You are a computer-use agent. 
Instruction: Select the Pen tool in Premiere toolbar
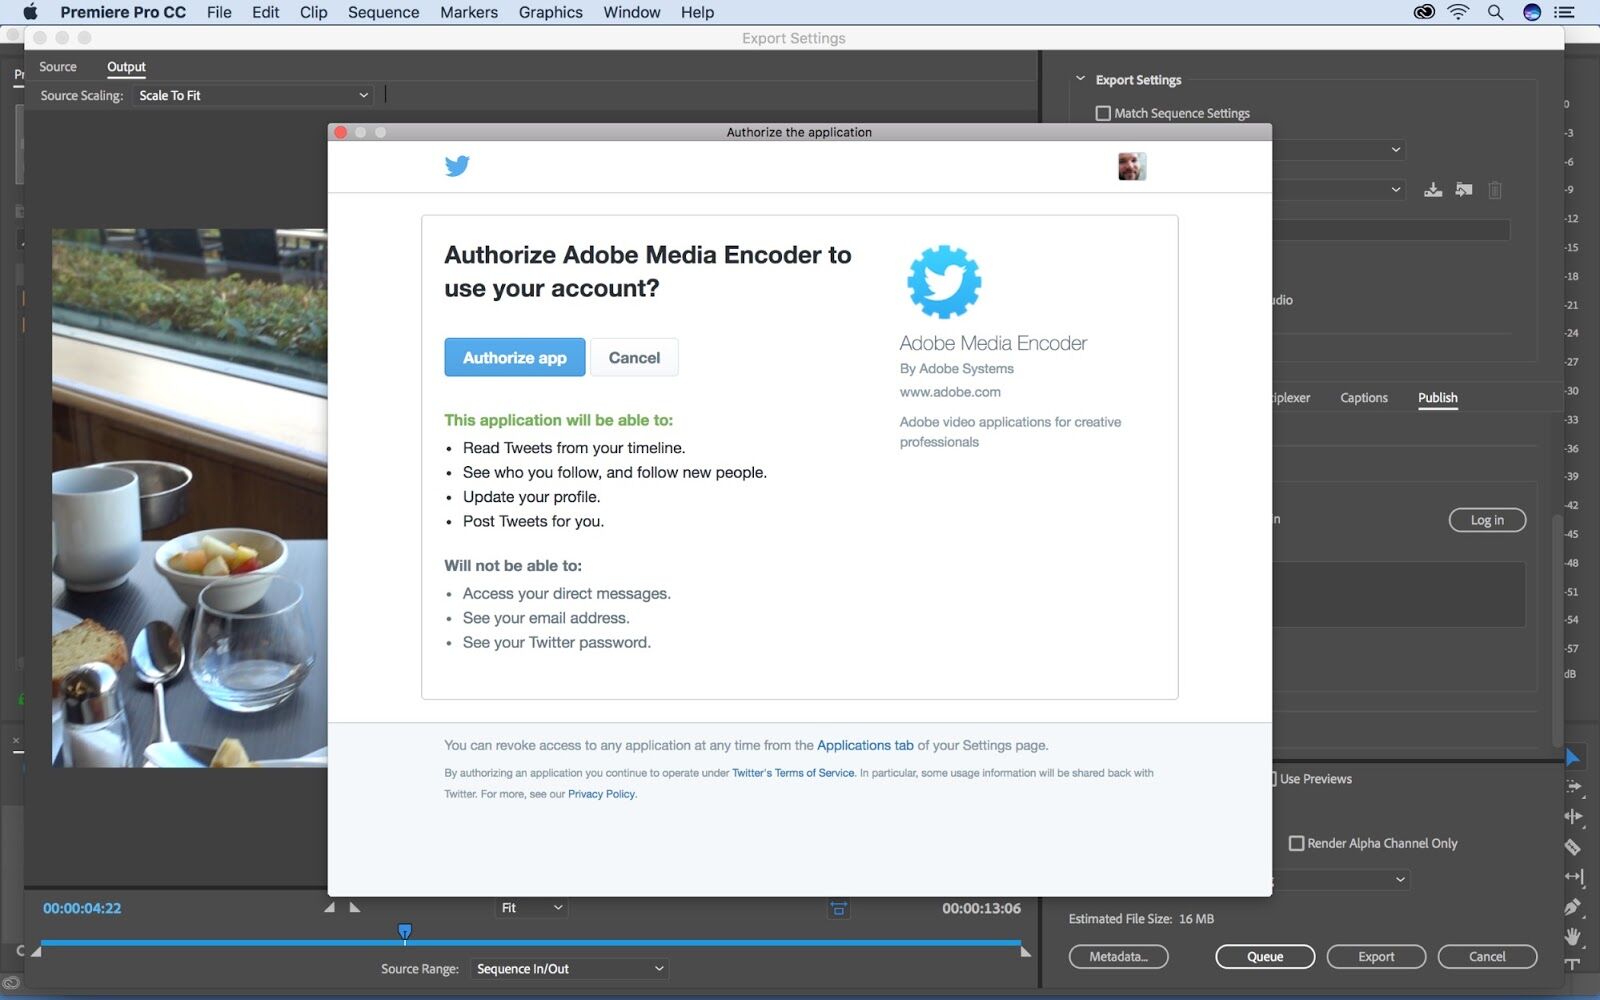(x=1573, y=907)
